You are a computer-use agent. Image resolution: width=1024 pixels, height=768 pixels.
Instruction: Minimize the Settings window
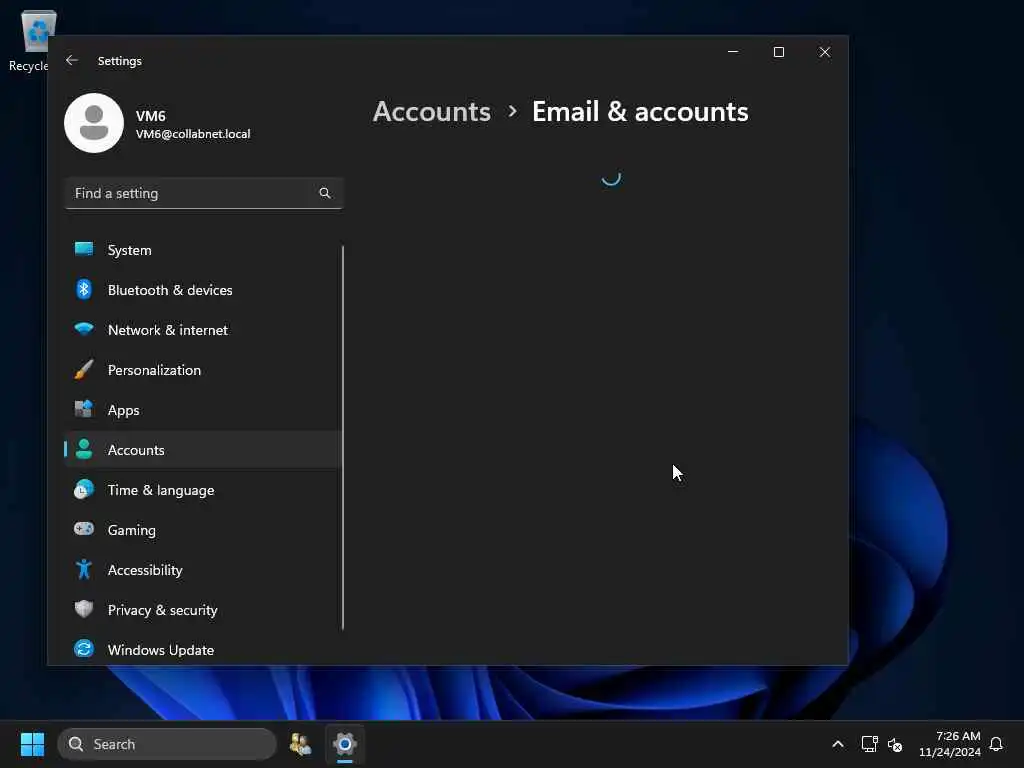coord(733,52)
